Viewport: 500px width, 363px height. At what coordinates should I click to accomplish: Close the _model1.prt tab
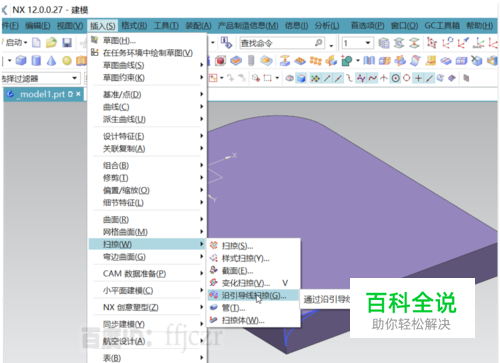point(78,94)
